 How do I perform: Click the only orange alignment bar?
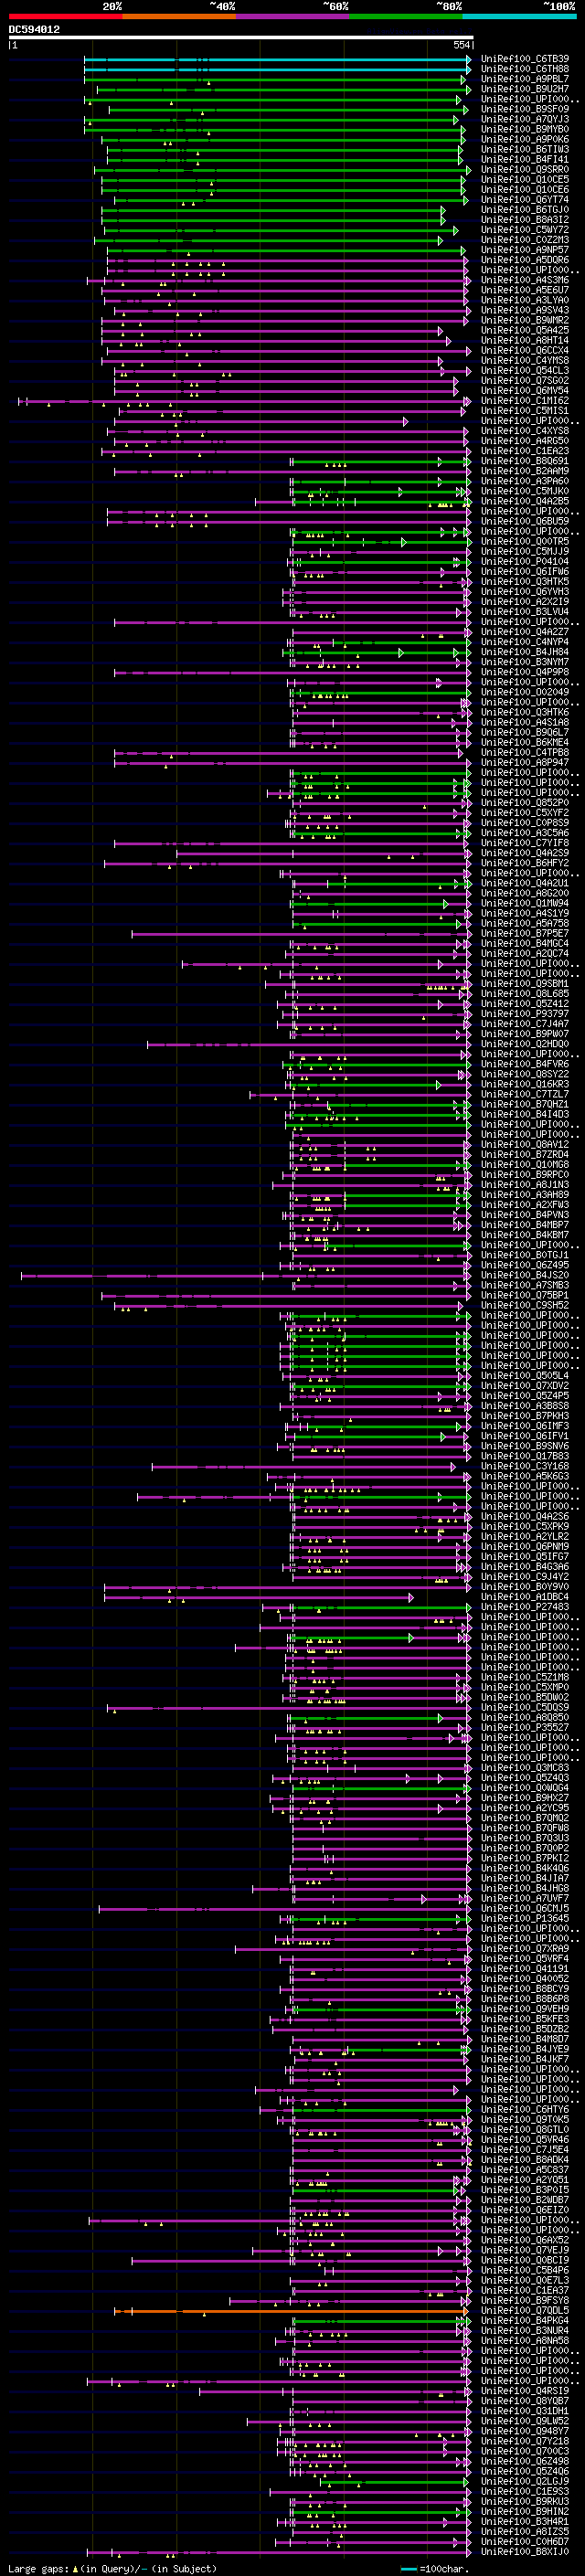coord(292,2311)
